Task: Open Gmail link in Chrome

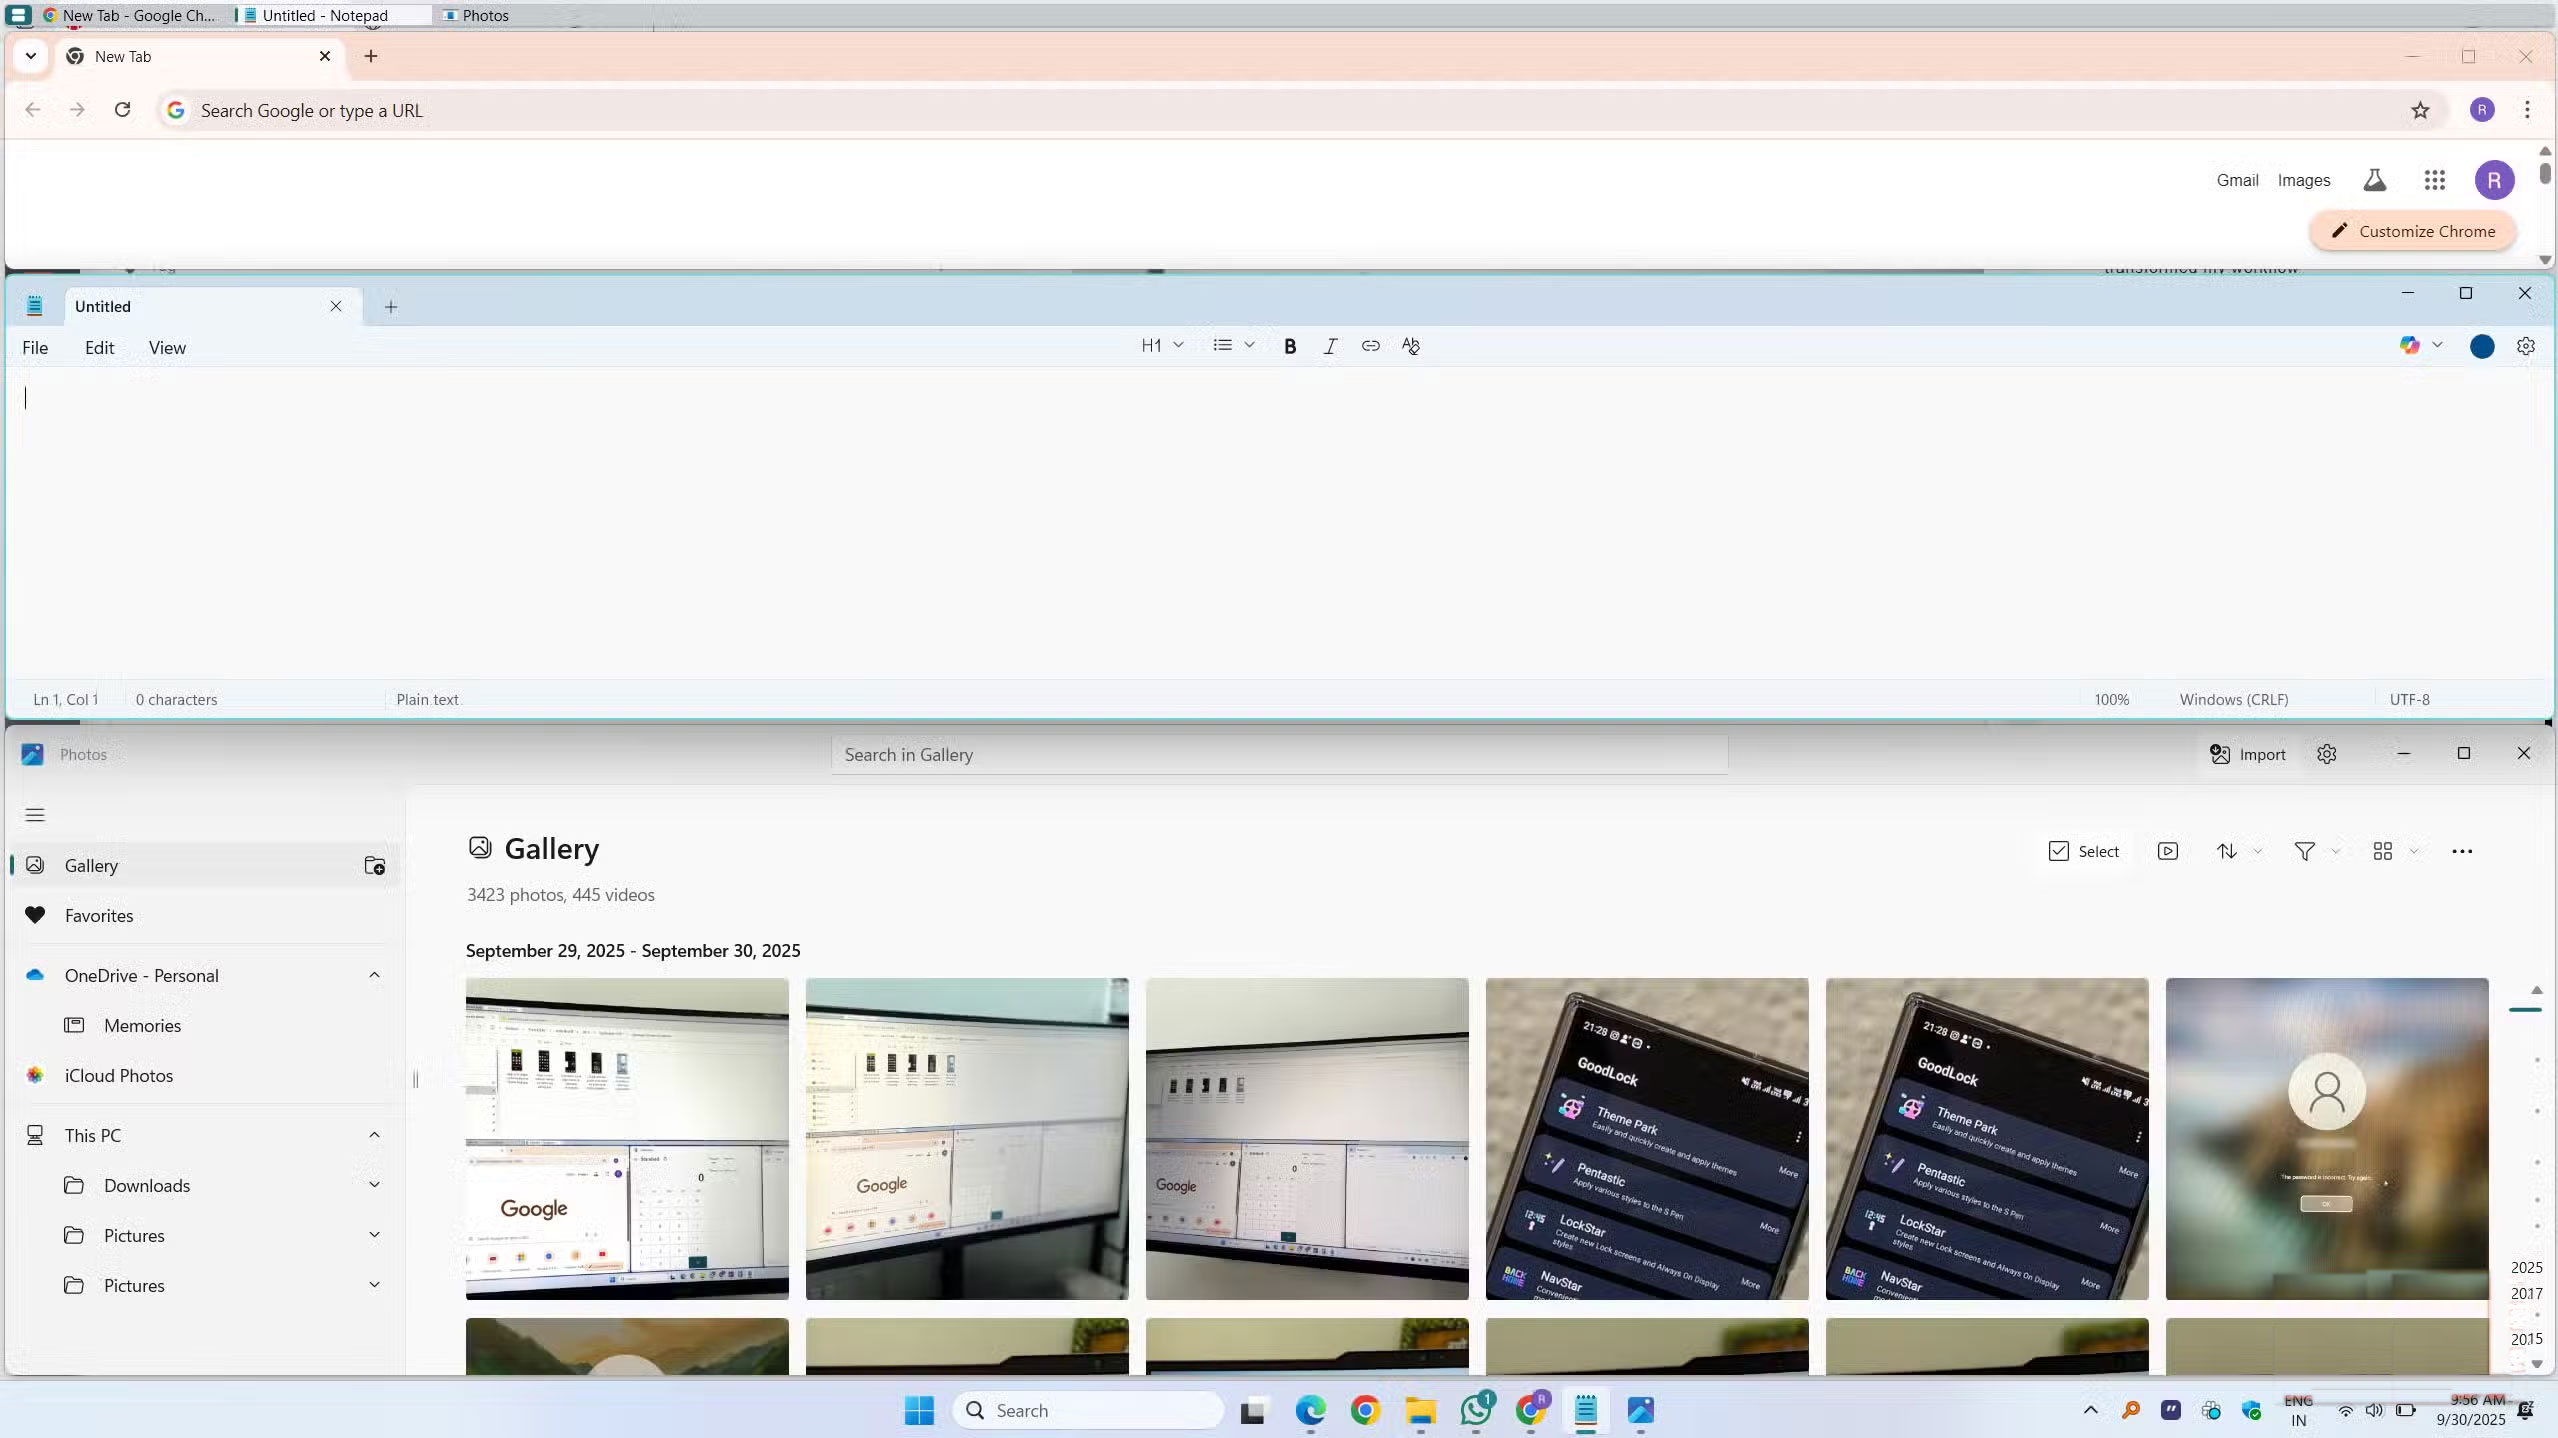Action: coord(2236,180)
